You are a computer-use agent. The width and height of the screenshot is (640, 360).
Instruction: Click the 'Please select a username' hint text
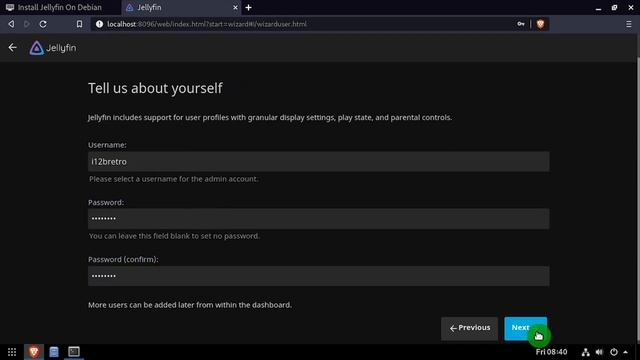click(x=173, y=179)
